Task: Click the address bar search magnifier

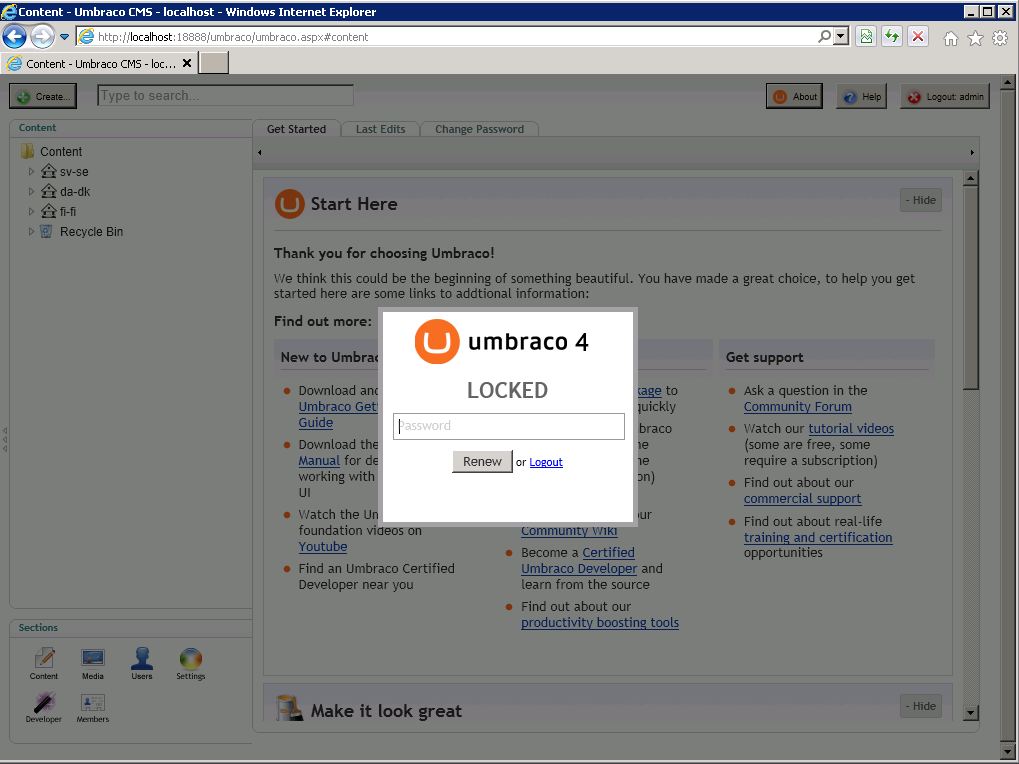Action: (824, 36)
